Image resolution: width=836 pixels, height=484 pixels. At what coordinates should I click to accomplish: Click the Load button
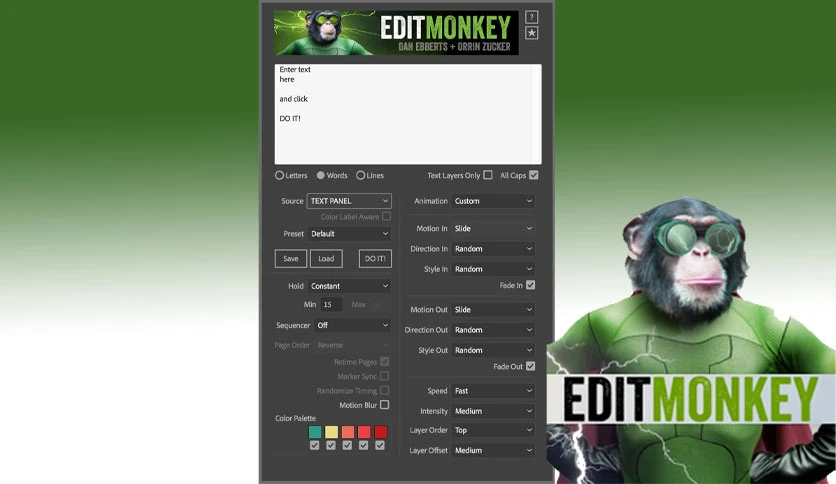coord(326,259)
